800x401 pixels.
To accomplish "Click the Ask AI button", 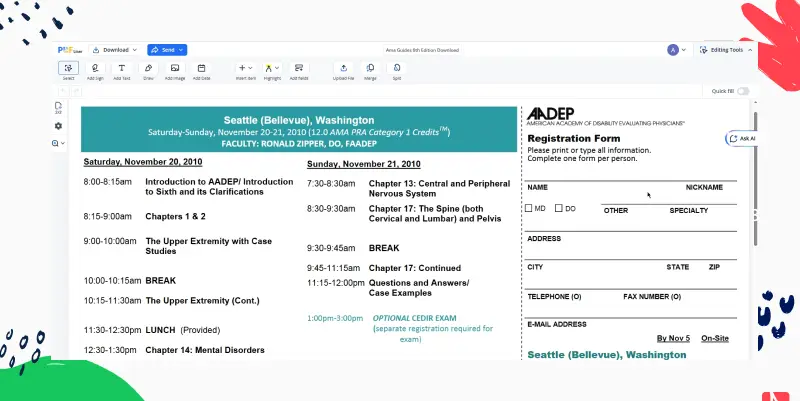I will (x=742, y=138).
